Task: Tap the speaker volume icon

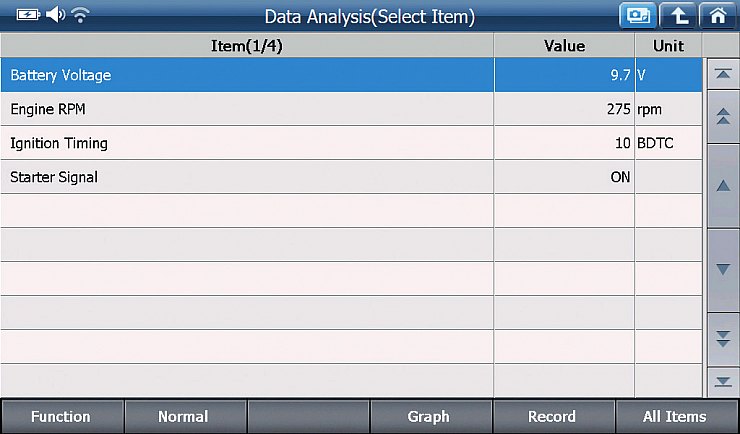Action: [x=55, y=15]
